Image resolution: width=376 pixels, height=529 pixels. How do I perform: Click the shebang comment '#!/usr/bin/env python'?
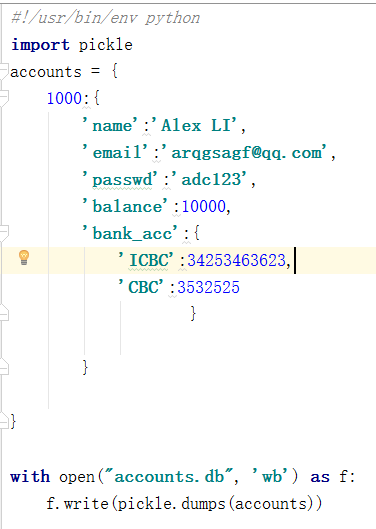[106, 18]
